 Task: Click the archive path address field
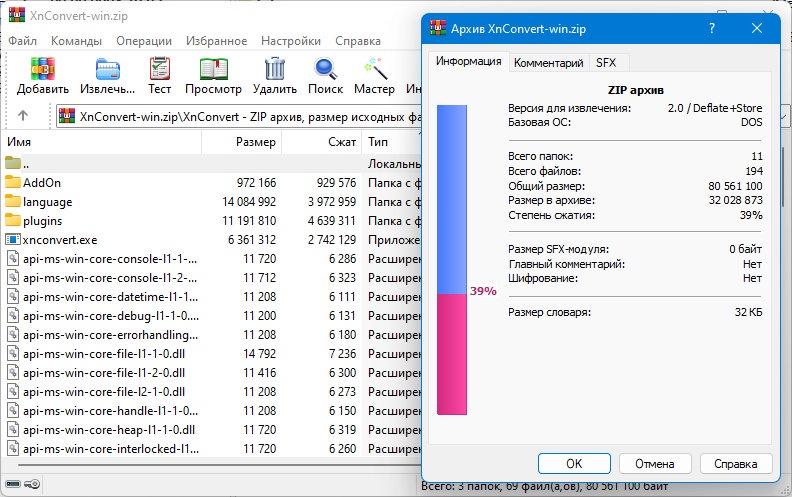point(239,117)
